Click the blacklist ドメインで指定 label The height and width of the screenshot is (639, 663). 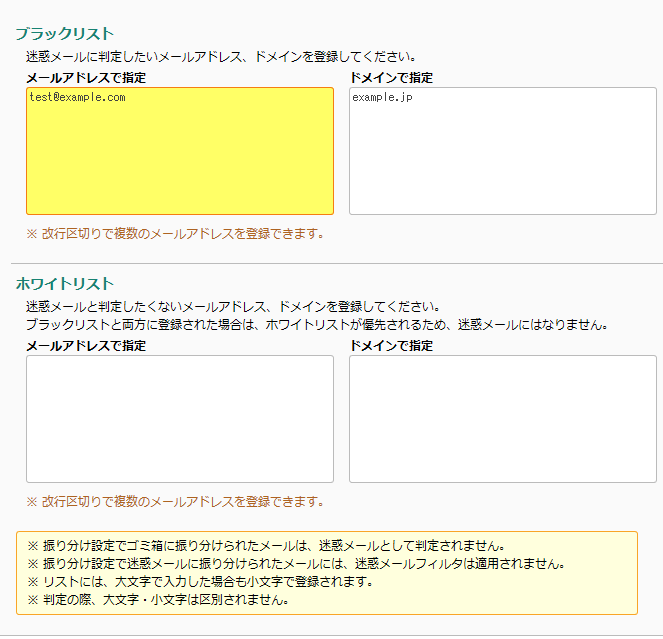point(391,78)
